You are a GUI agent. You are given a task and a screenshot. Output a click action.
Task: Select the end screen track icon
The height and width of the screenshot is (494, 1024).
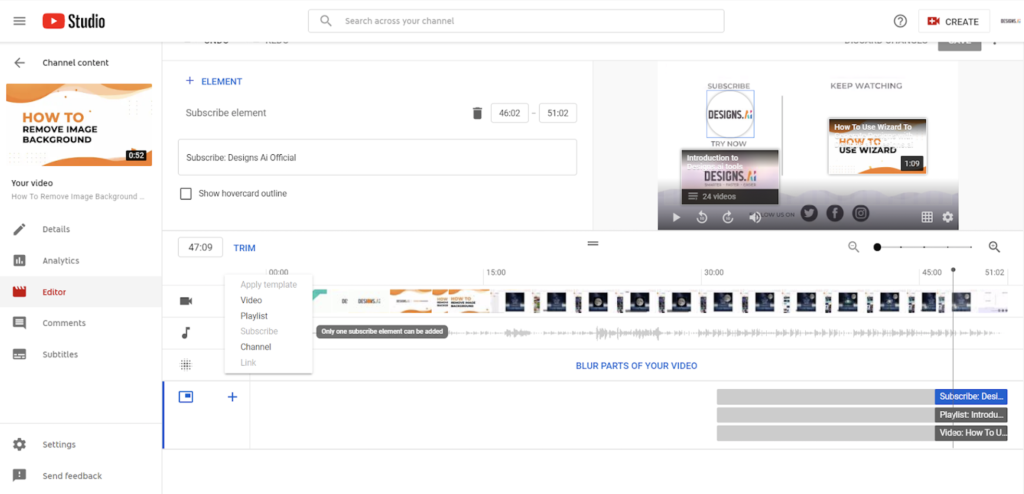pos(185,397)
